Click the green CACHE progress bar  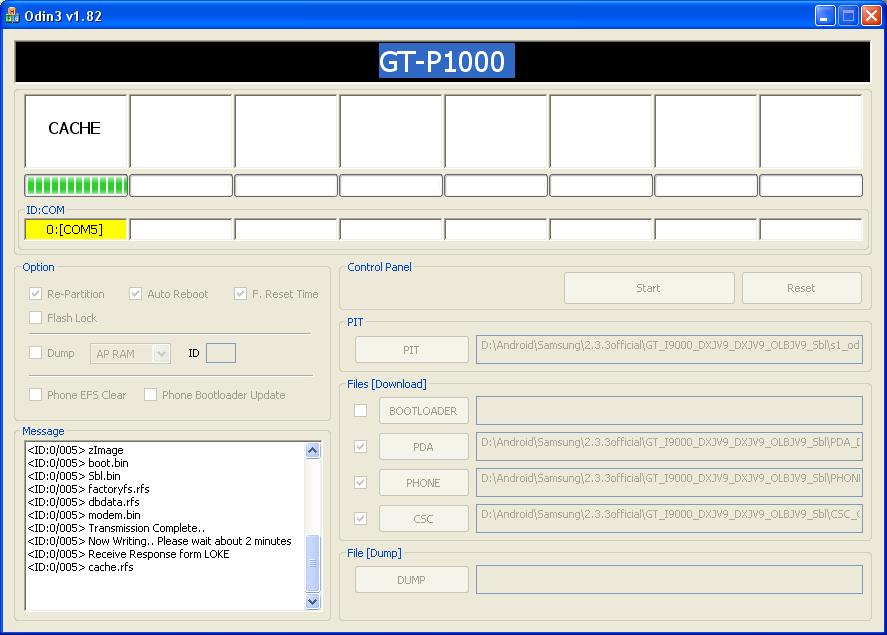point(76,185)
